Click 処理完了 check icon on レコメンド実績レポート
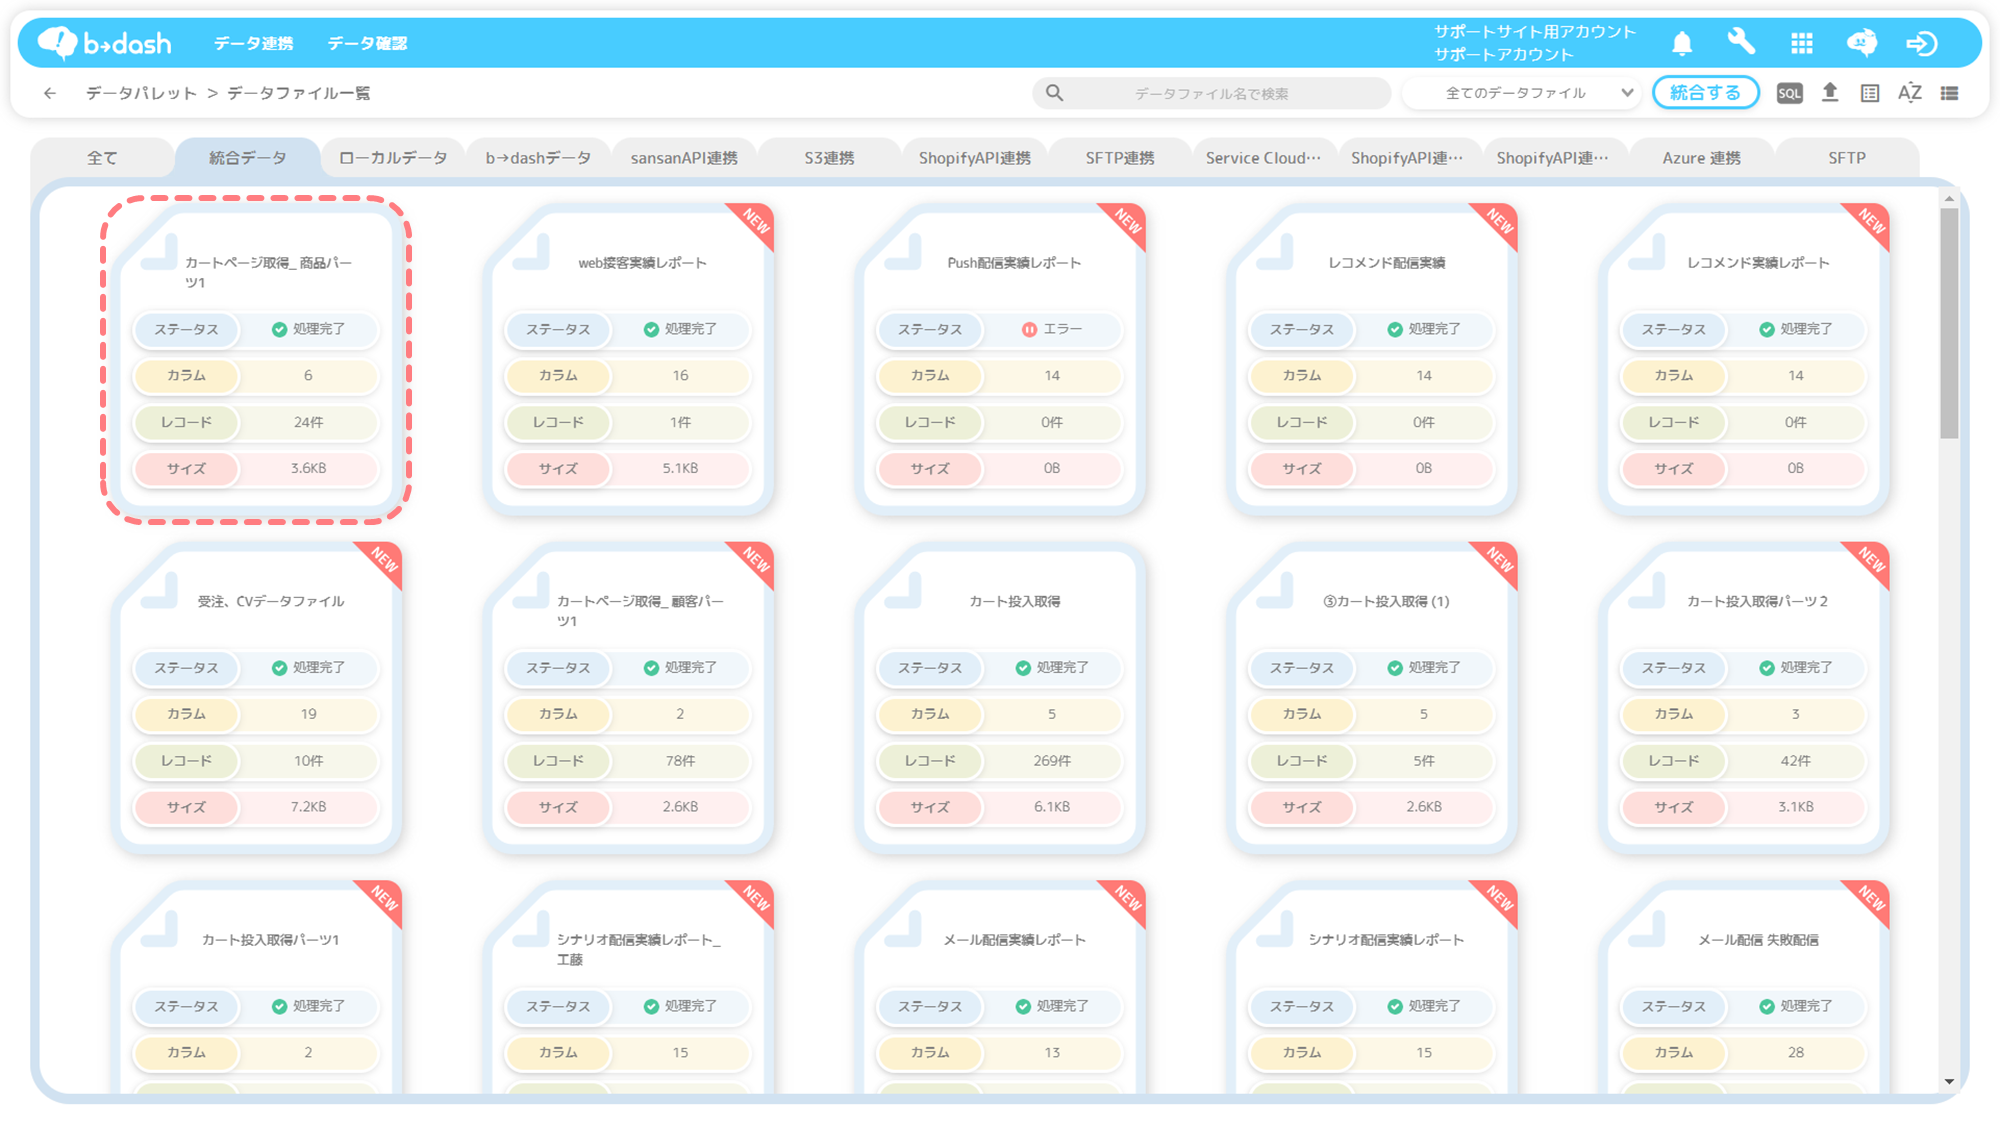The height and width of the screenshot is (1125, 2000). pyautogui.click(x=1767, y=329)
